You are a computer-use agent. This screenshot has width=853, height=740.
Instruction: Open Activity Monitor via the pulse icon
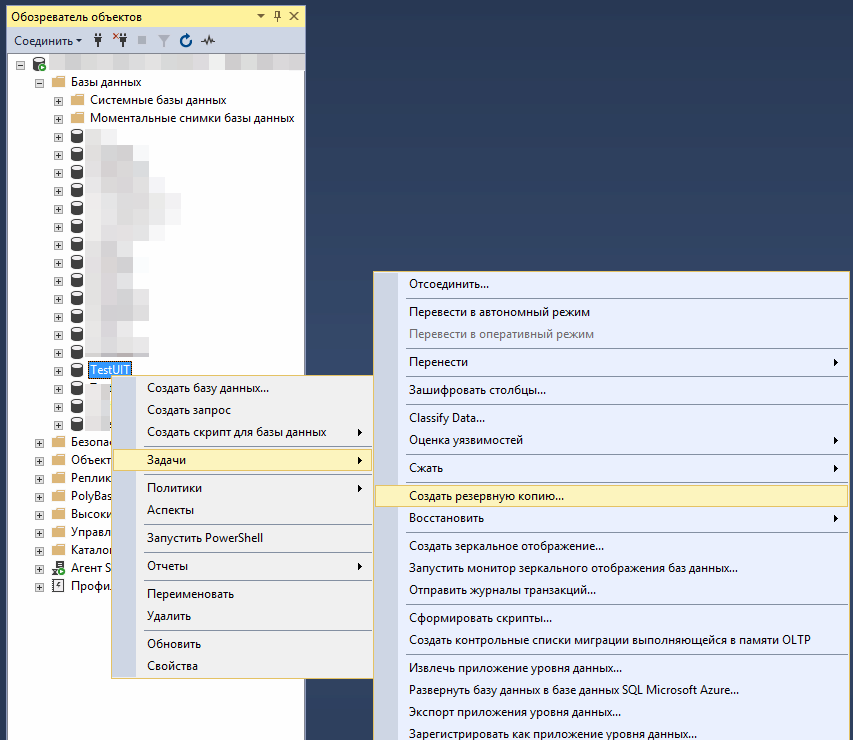208,41
